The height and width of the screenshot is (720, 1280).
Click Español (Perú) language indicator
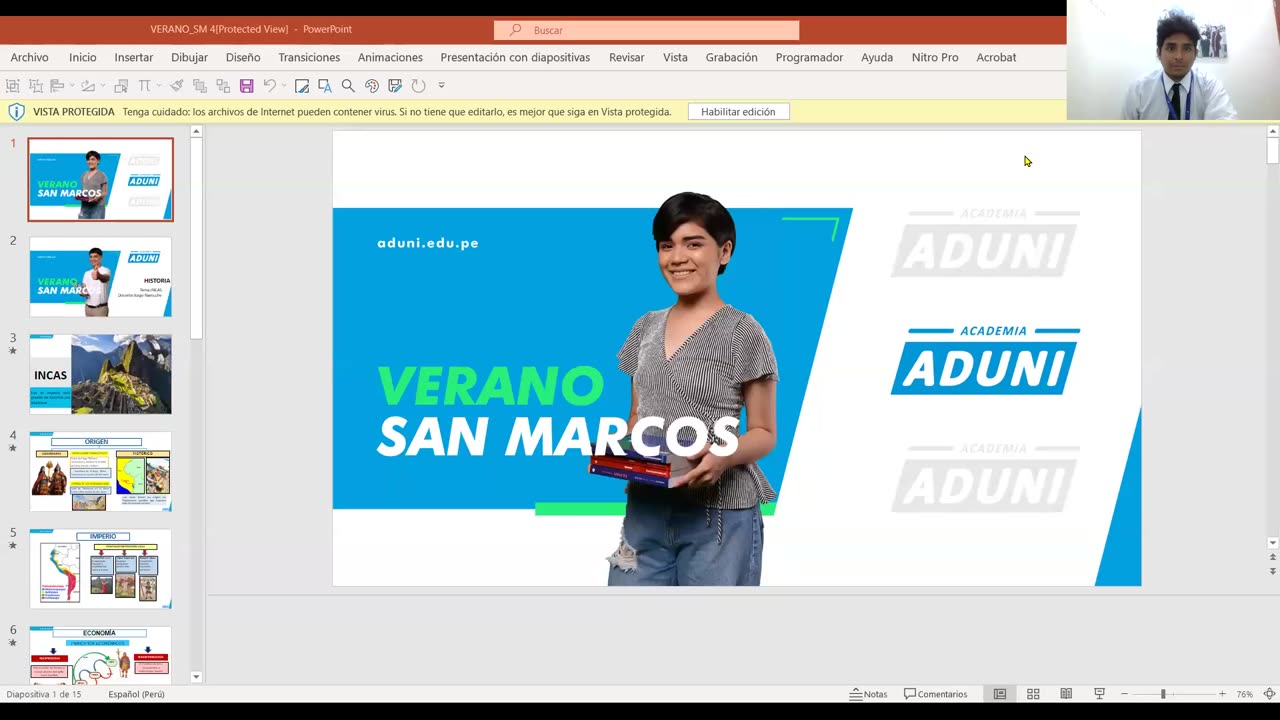[x=137, y=694]
